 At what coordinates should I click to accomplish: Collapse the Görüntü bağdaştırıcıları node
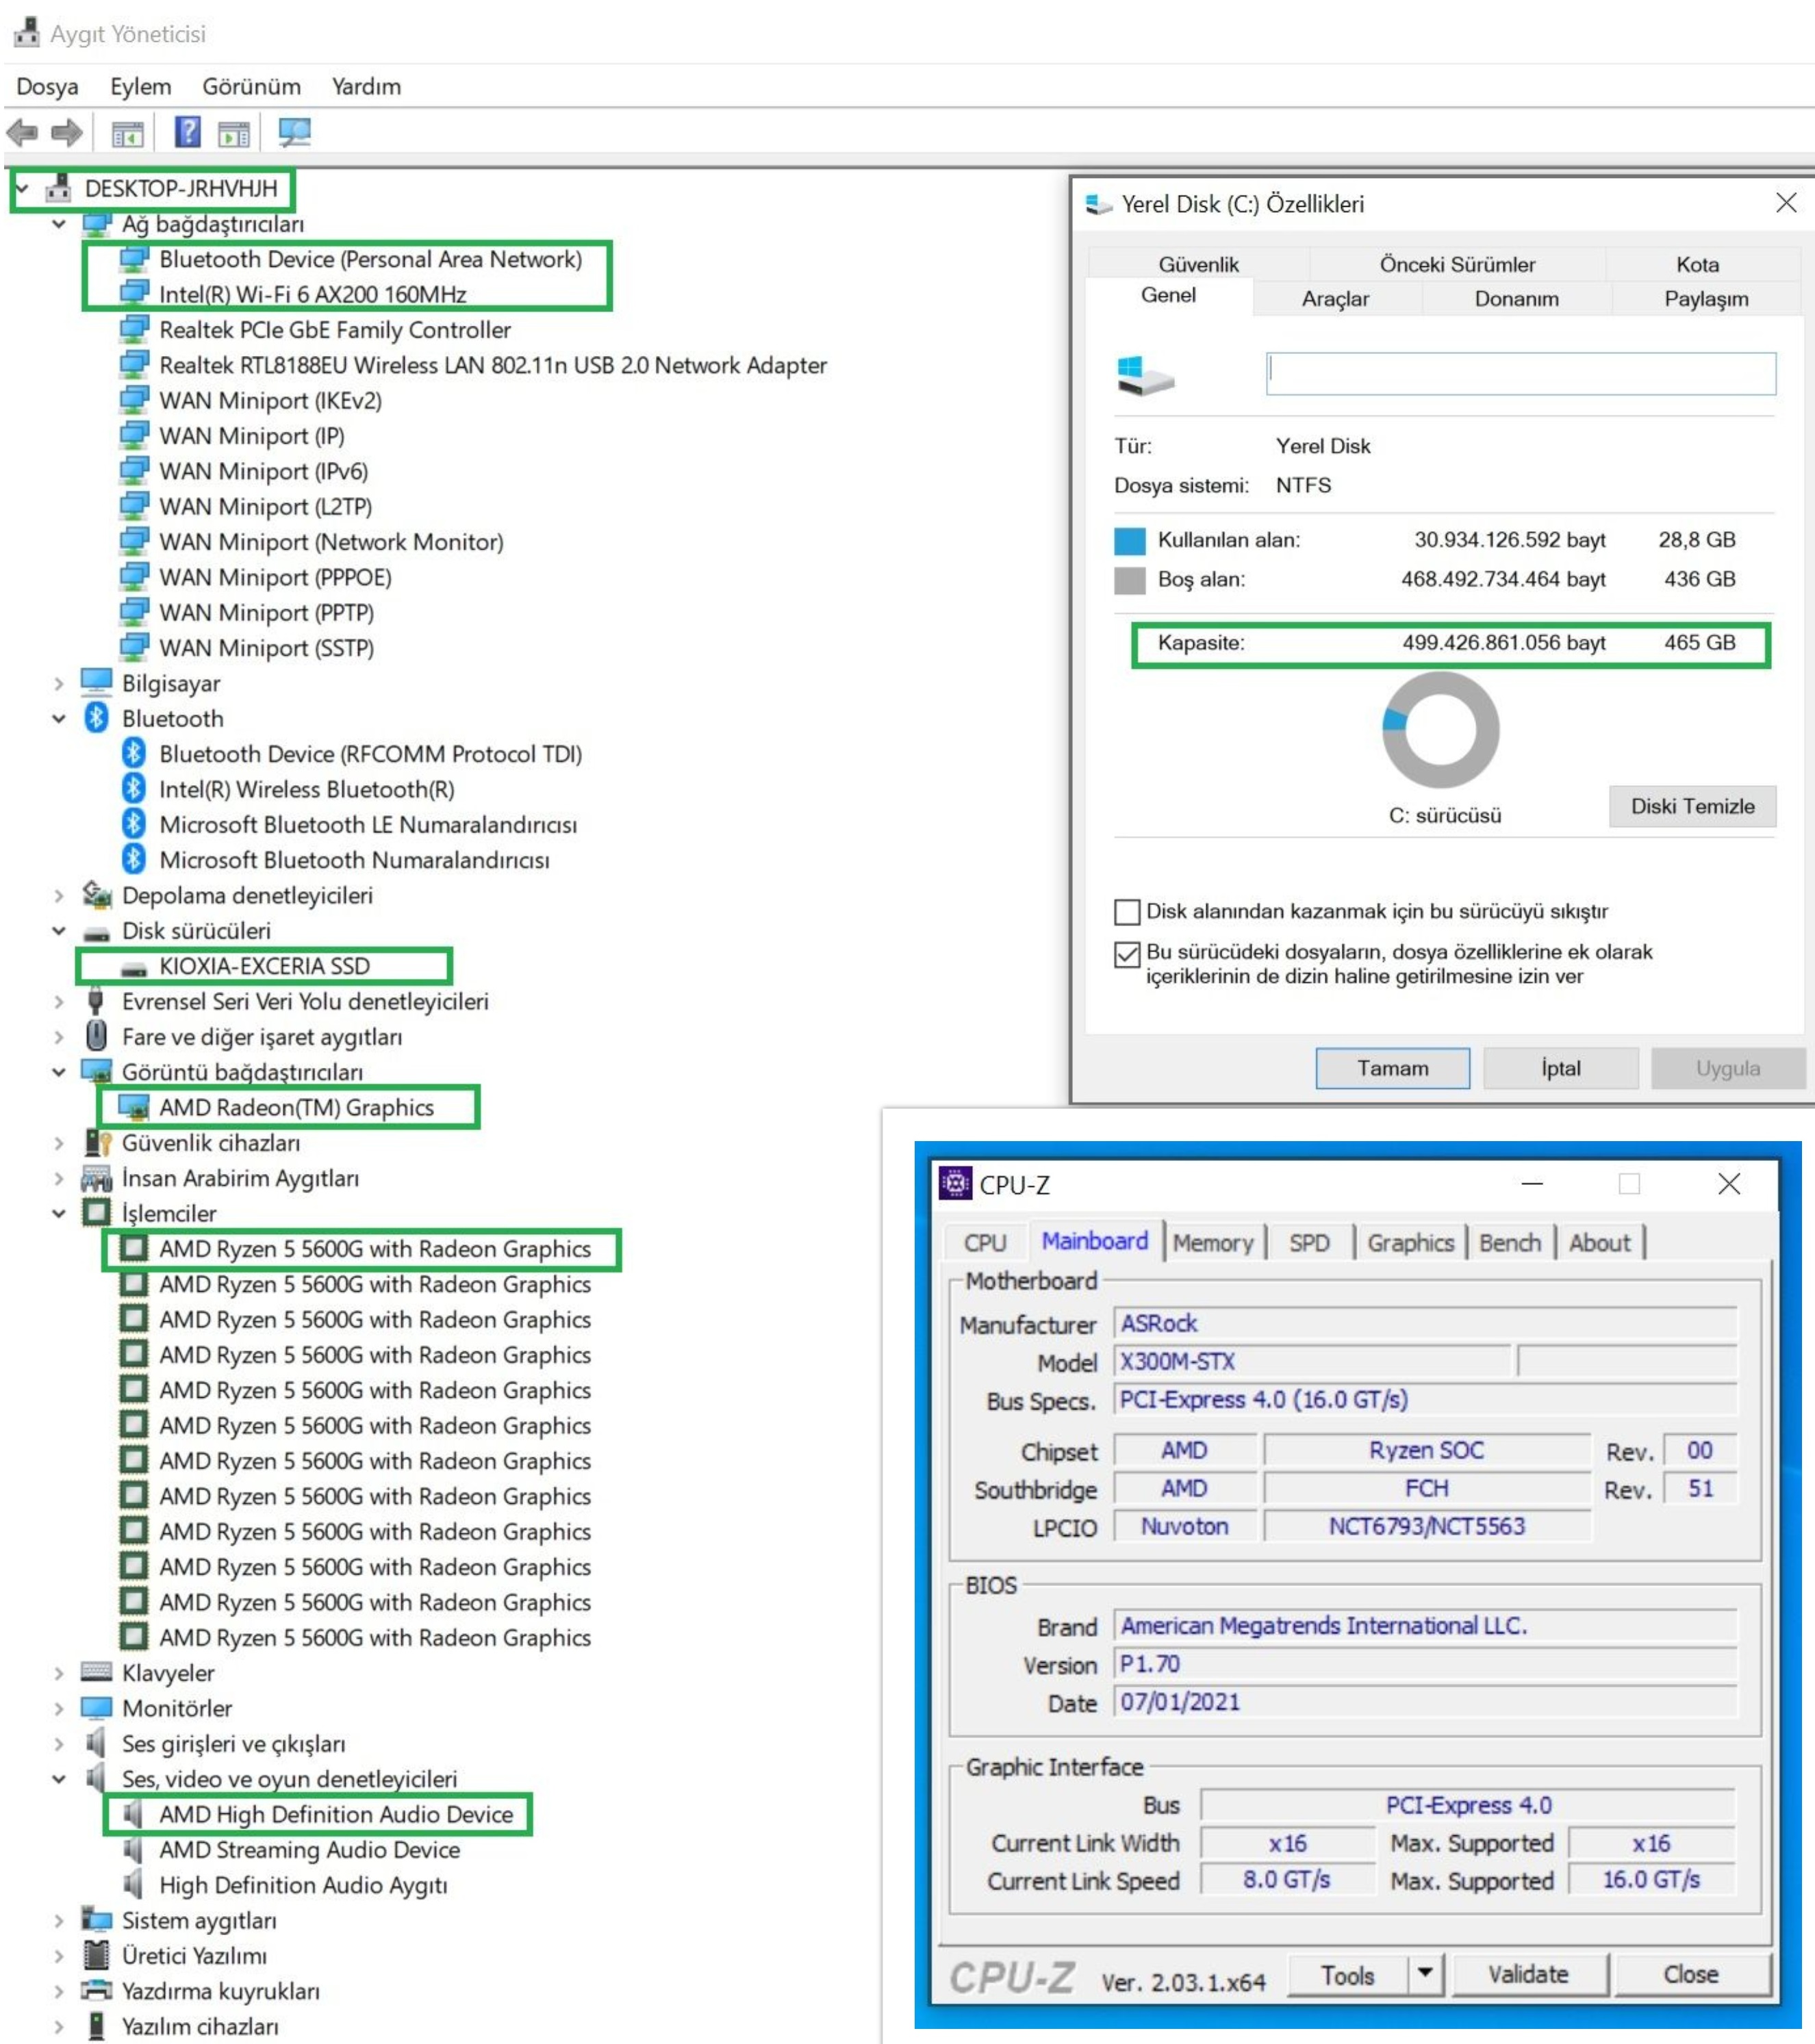coord(59,1072)
